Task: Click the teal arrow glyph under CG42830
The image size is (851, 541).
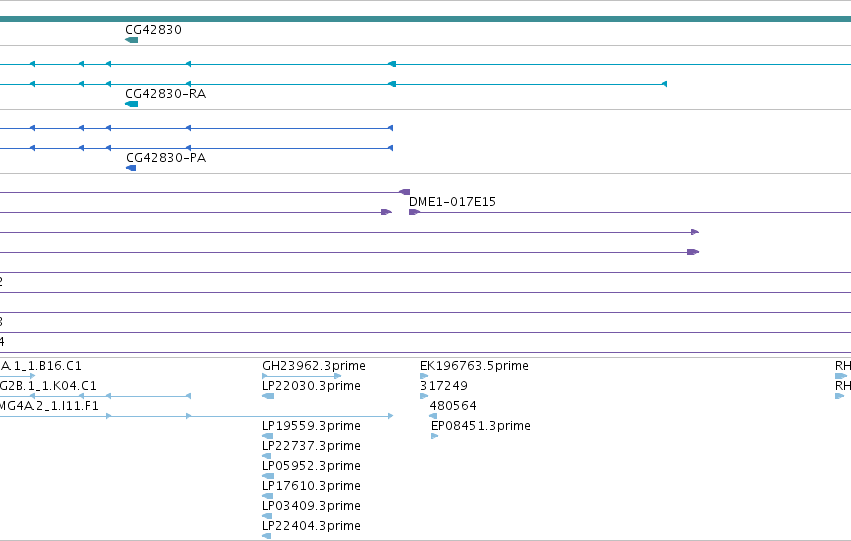Action: [131, 40]
